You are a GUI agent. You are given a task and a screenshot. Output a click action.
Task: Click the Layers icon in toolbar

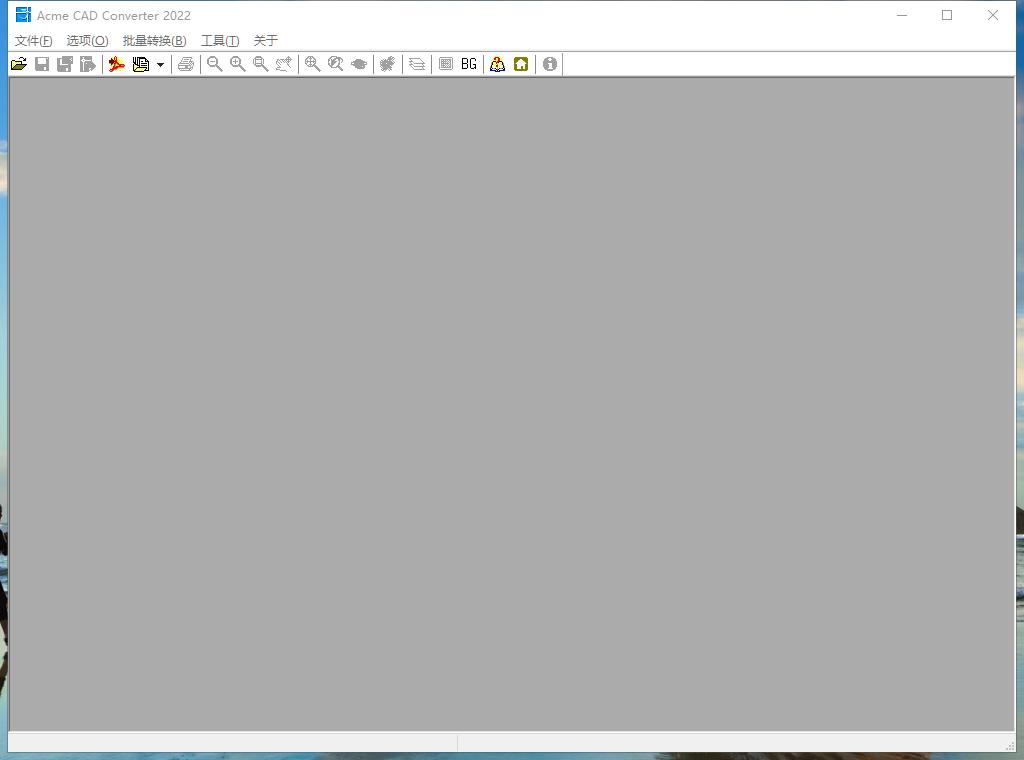tap(417, 64)
